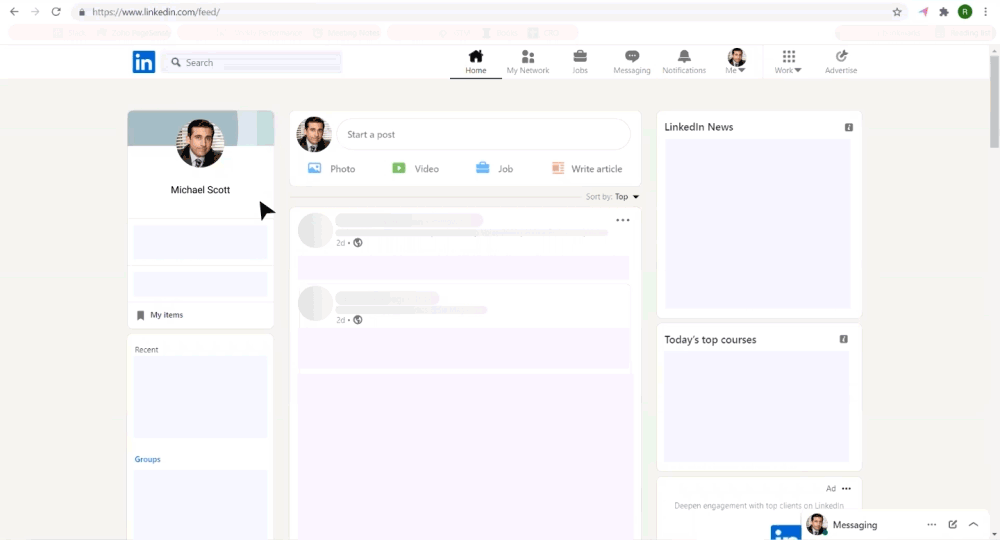Write an article

point(587,168)
